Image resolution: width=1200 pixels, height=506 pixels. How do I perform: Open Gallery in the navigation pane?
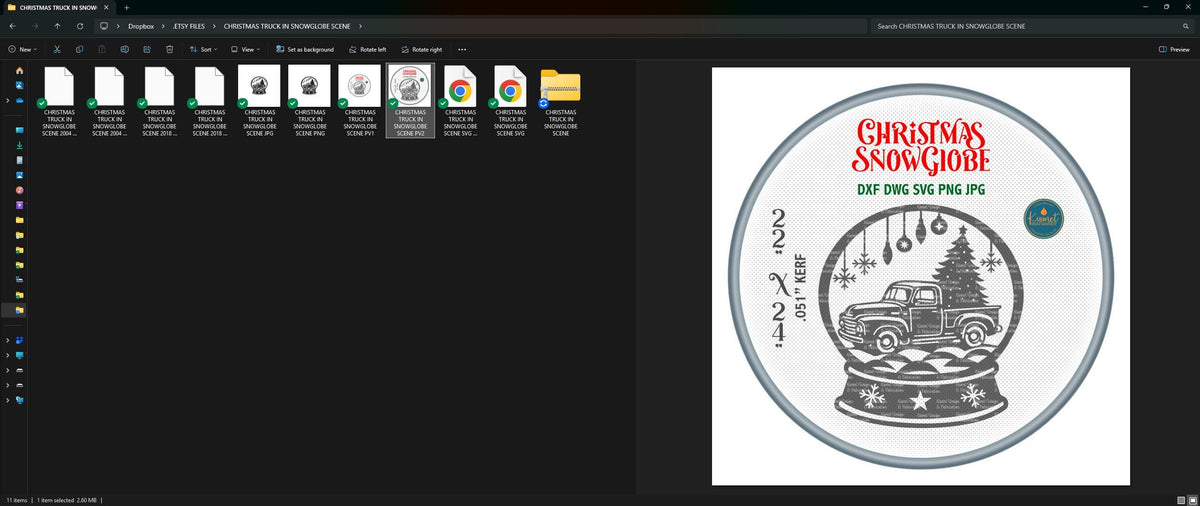tap(19, 85)
